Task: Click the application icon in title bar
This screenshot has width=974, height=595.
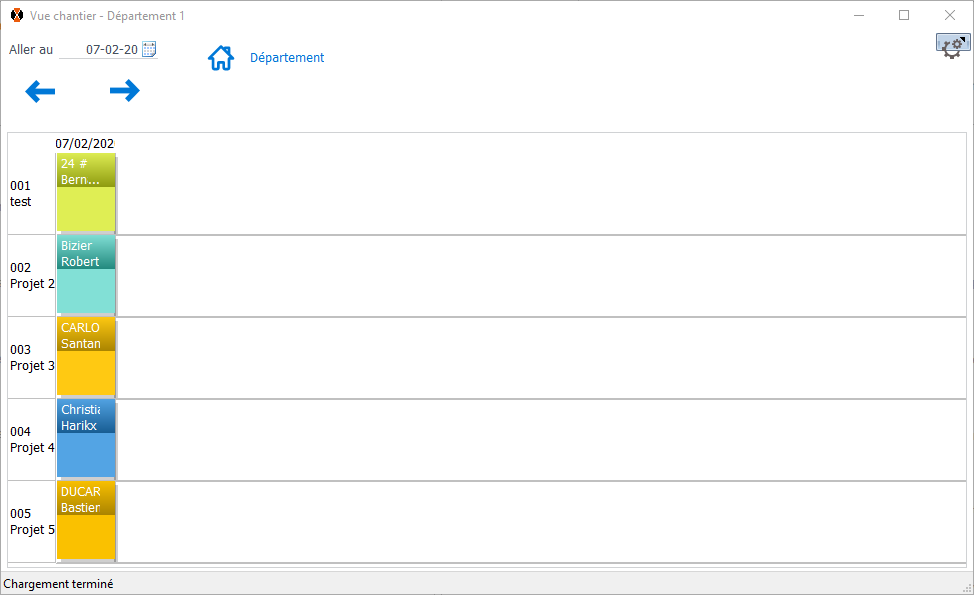Action: pos(16,16)
